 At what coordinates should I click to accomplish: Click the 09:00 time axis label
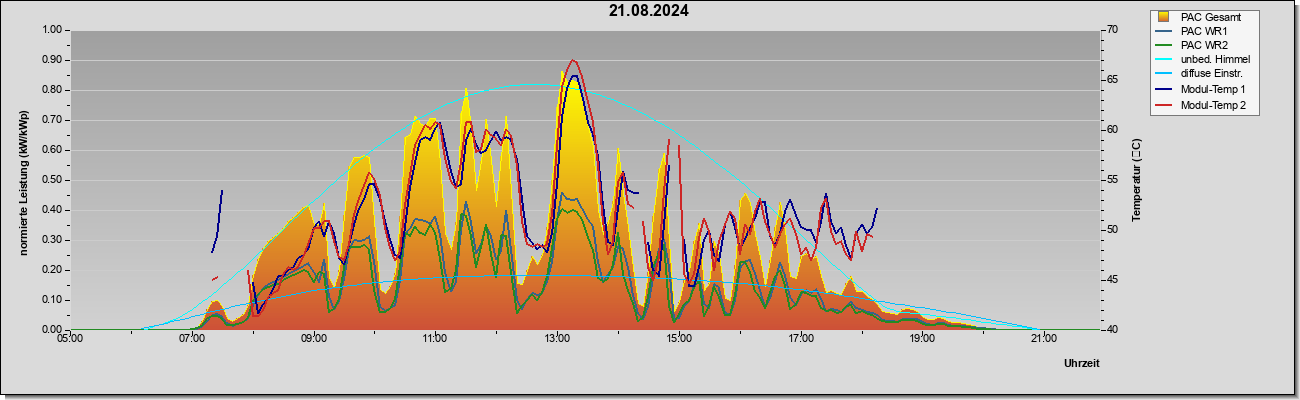point(314,337)
